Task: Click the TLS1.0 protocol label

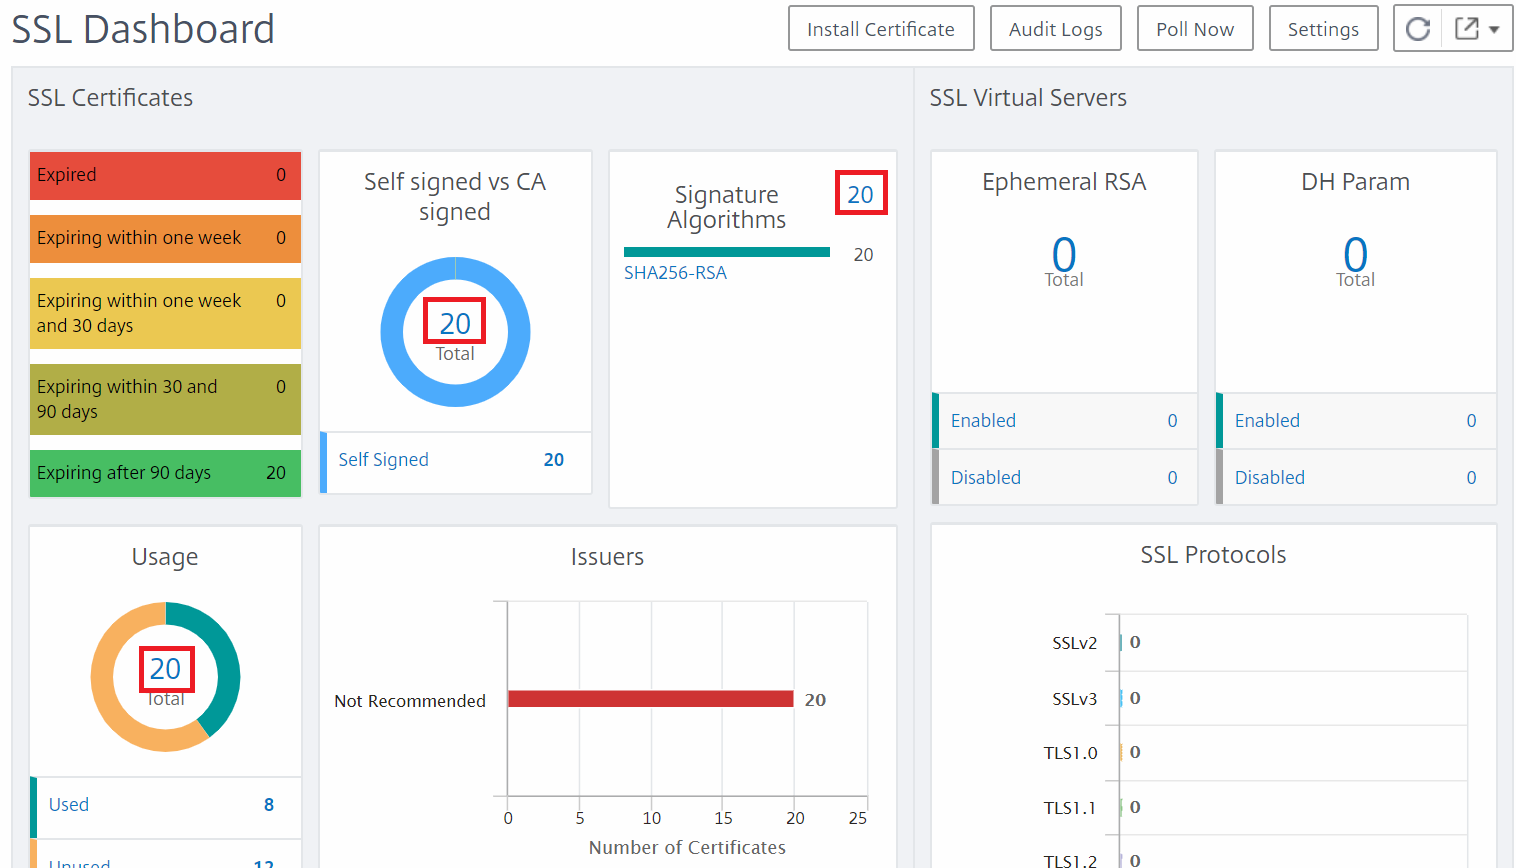Action: 1071,753
